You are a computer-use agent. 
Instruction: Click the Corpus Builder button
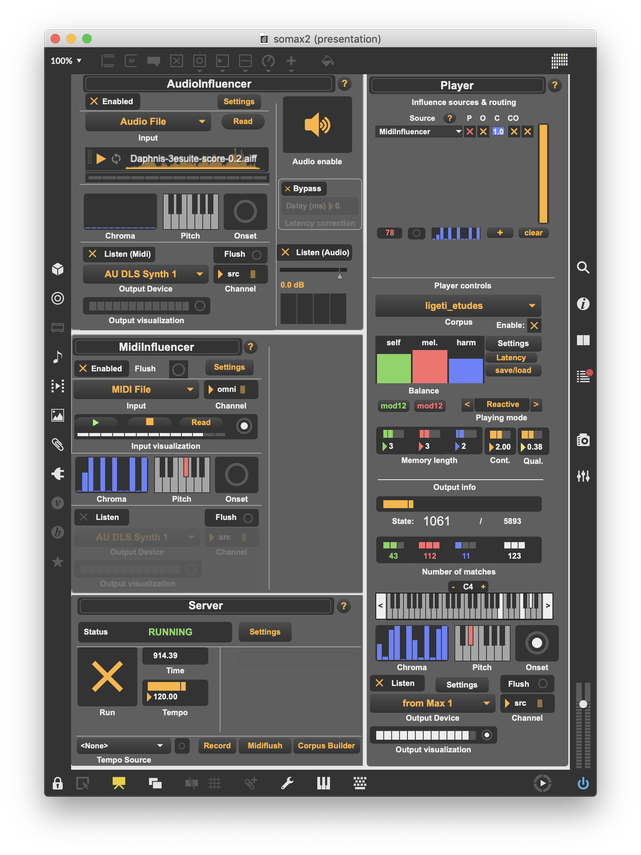[x=326, y=745]
